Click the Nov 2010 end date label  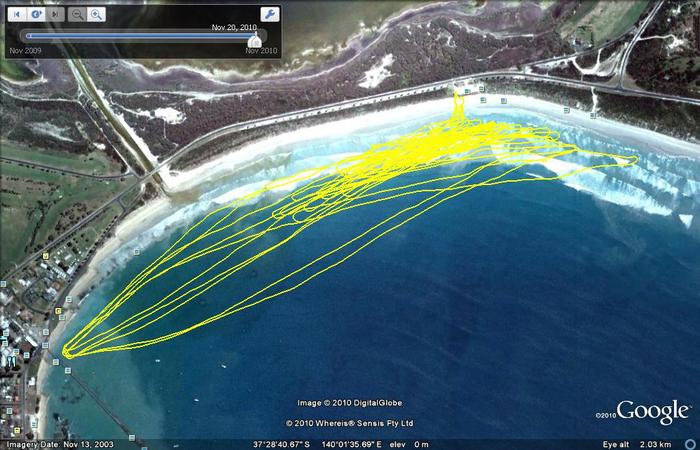(261, 50)
